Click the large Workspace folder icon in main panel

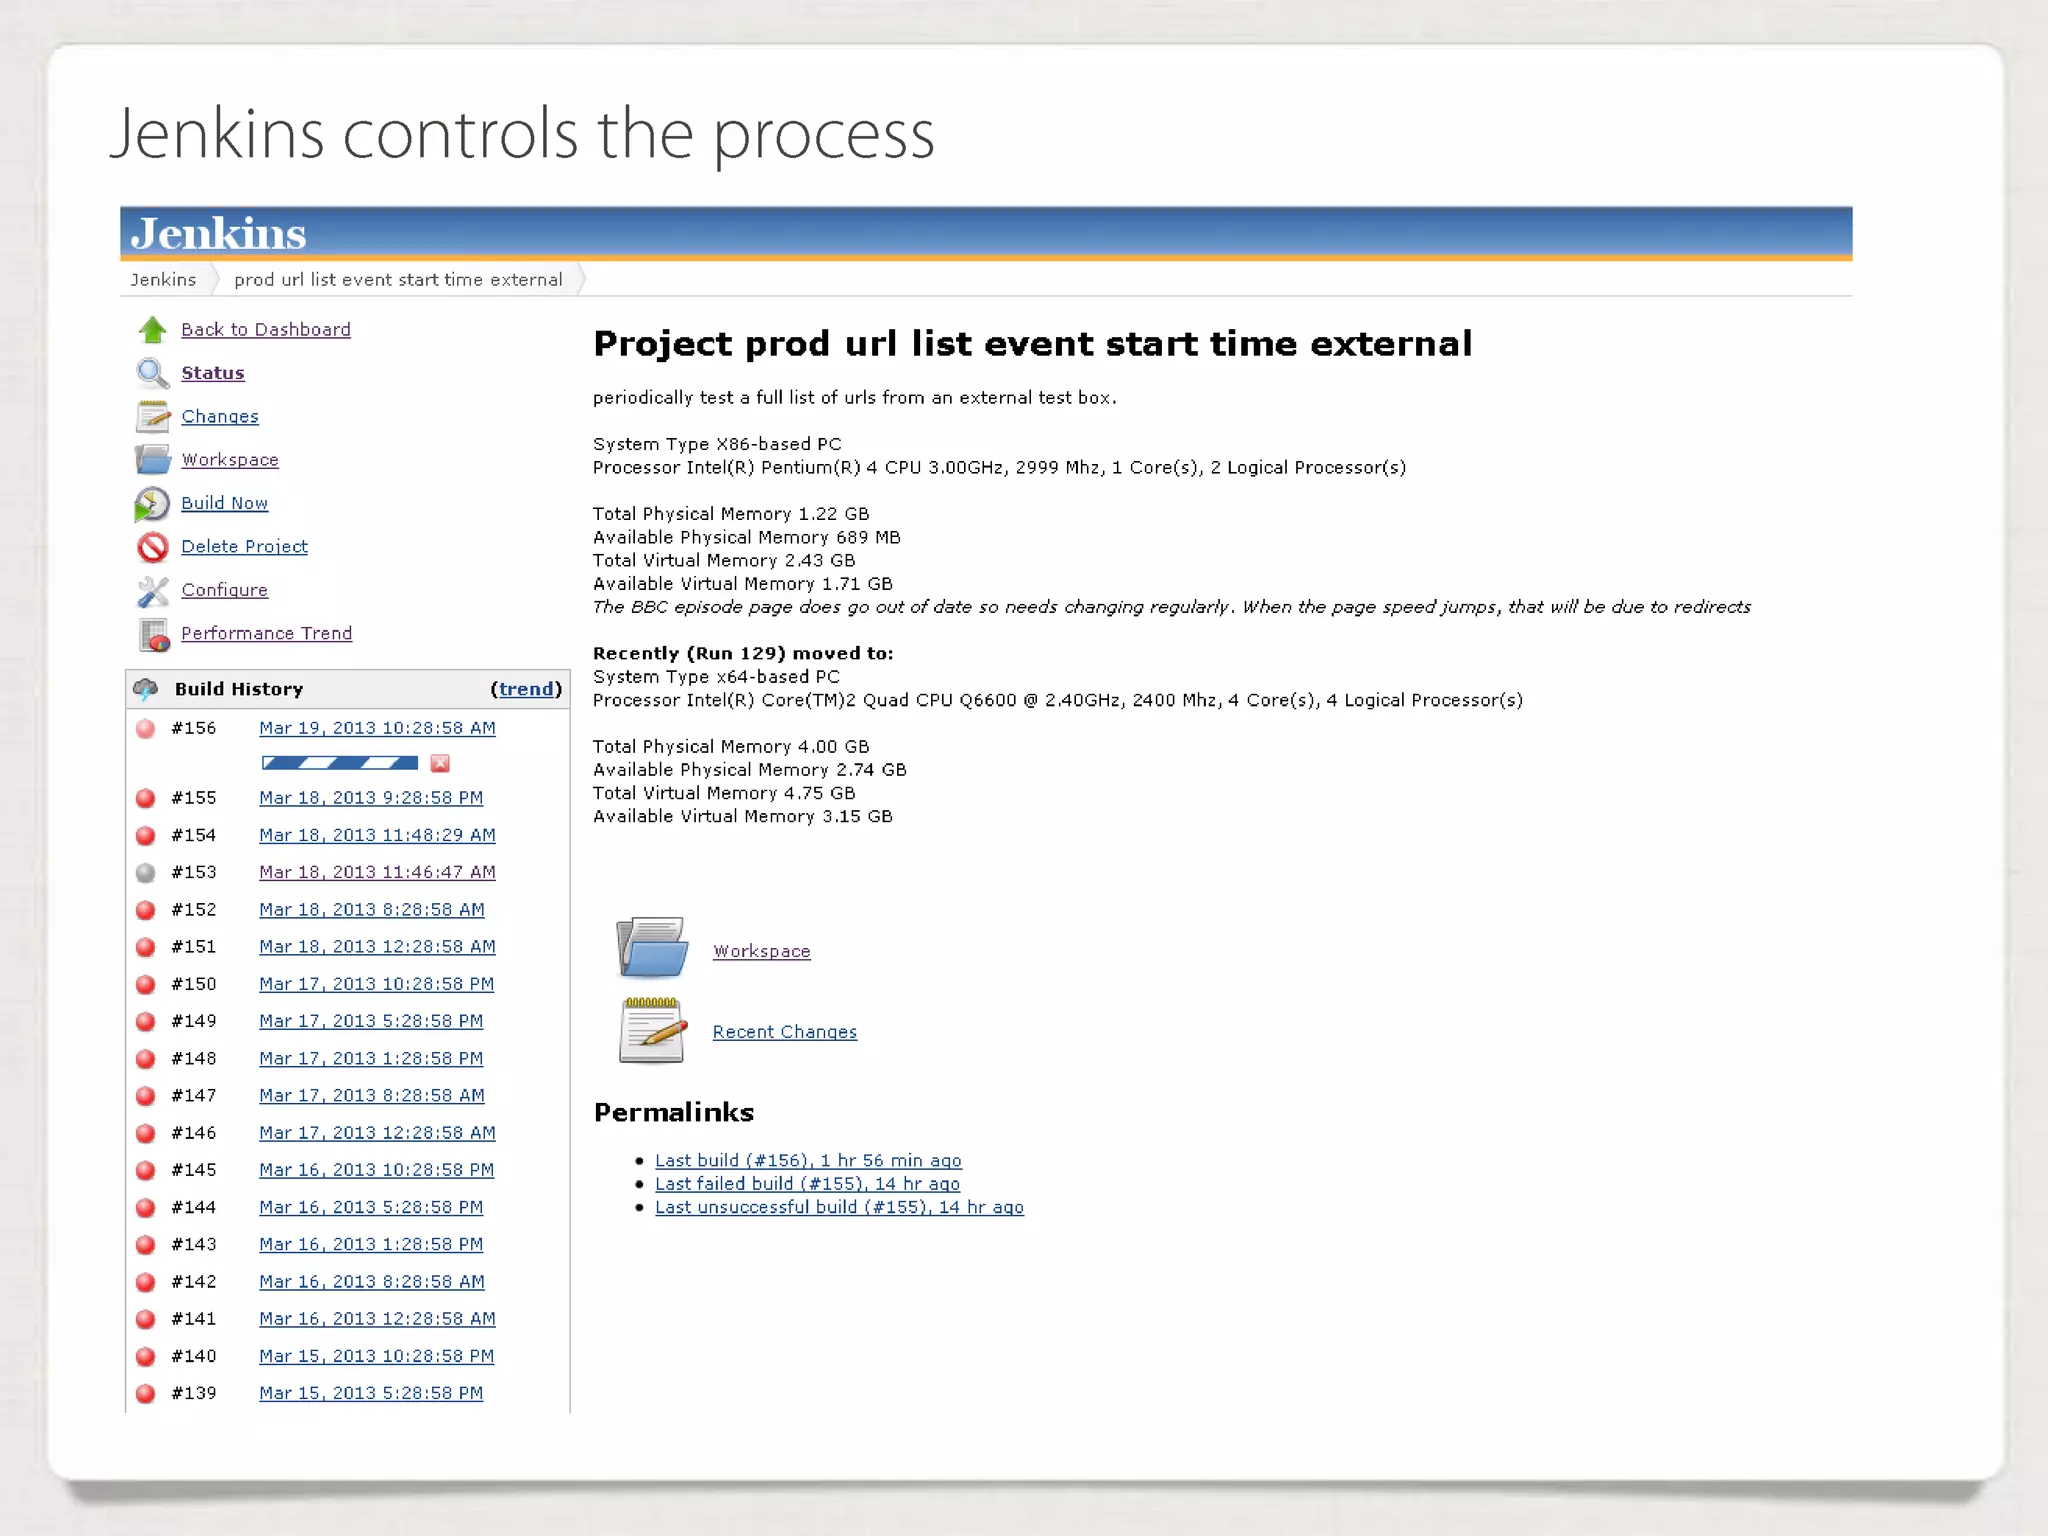tap(652, 946)
